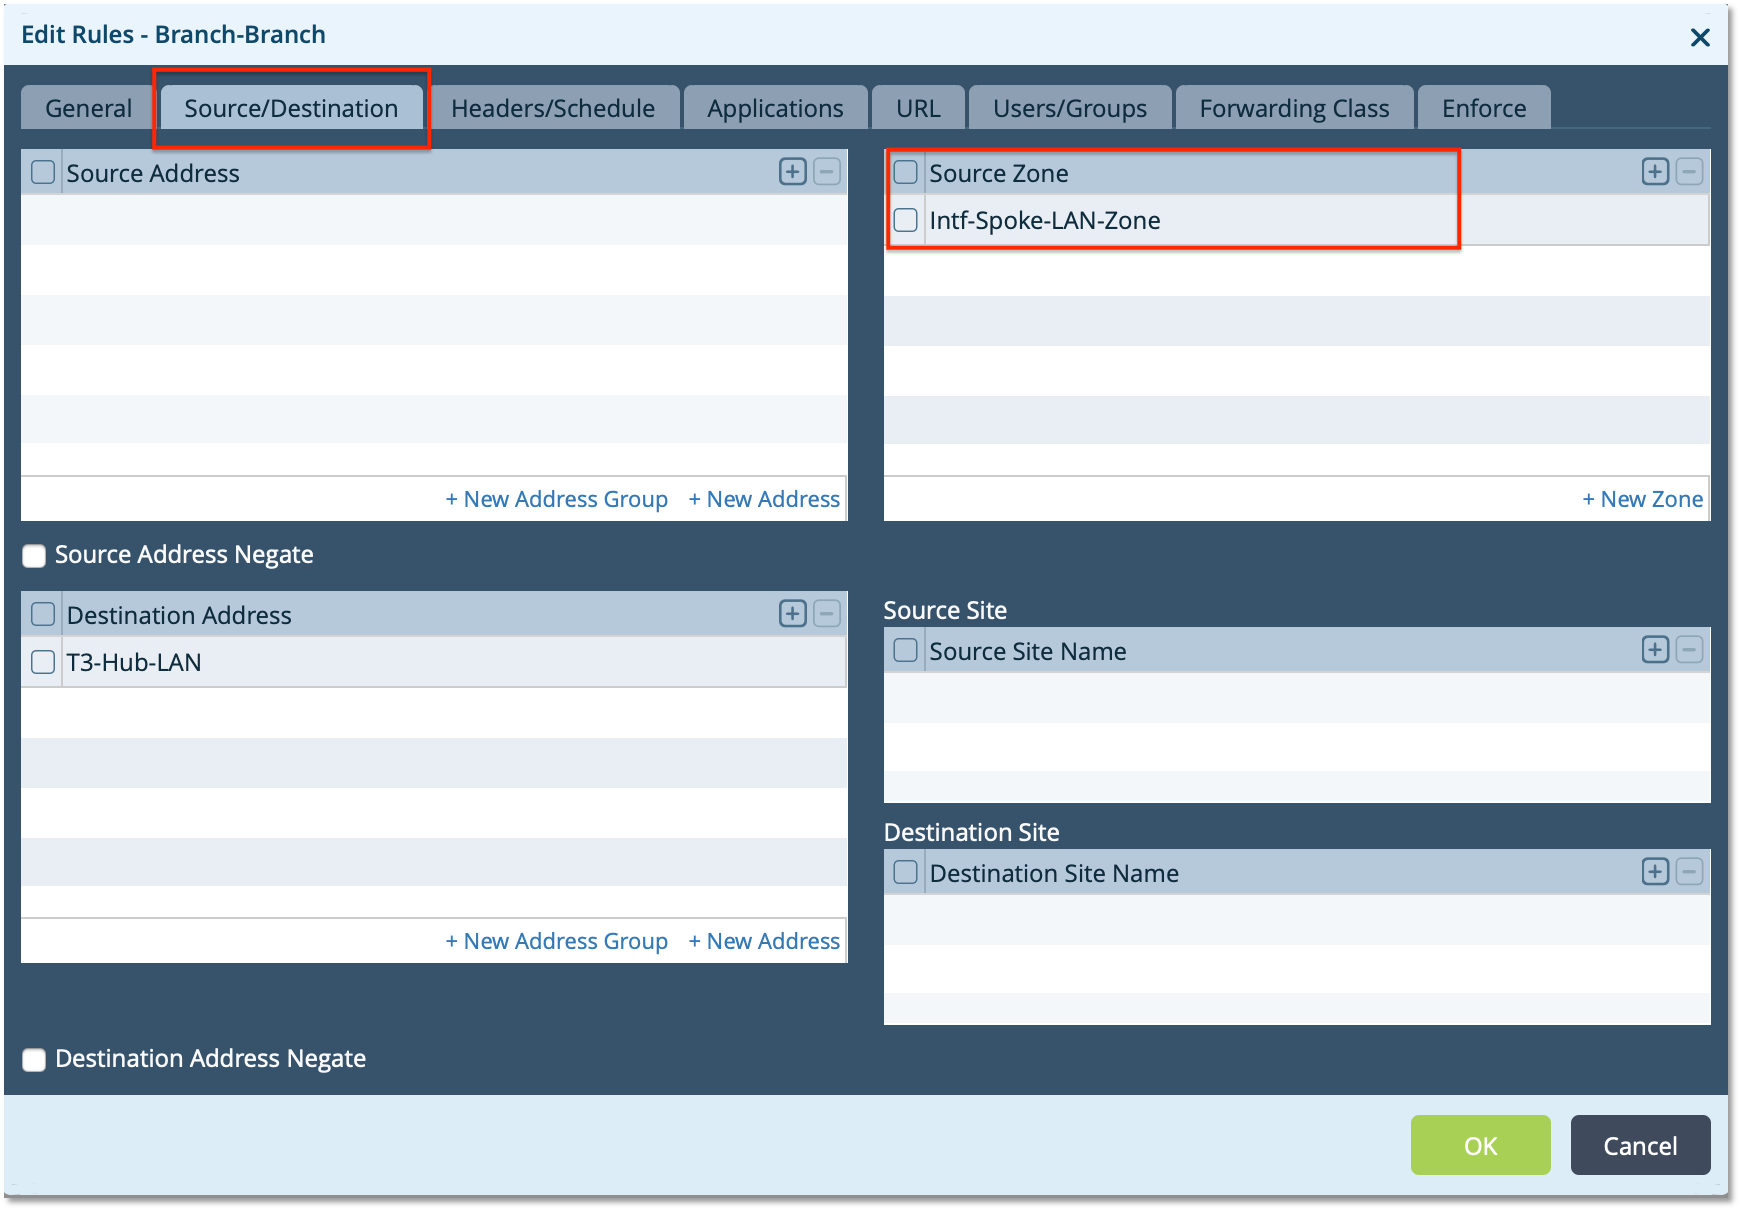Check the Intf-Spoke-LAN-Zone entry
Image resolution: width=1740 pixels, height=1210 pixels.
(905, 219)
